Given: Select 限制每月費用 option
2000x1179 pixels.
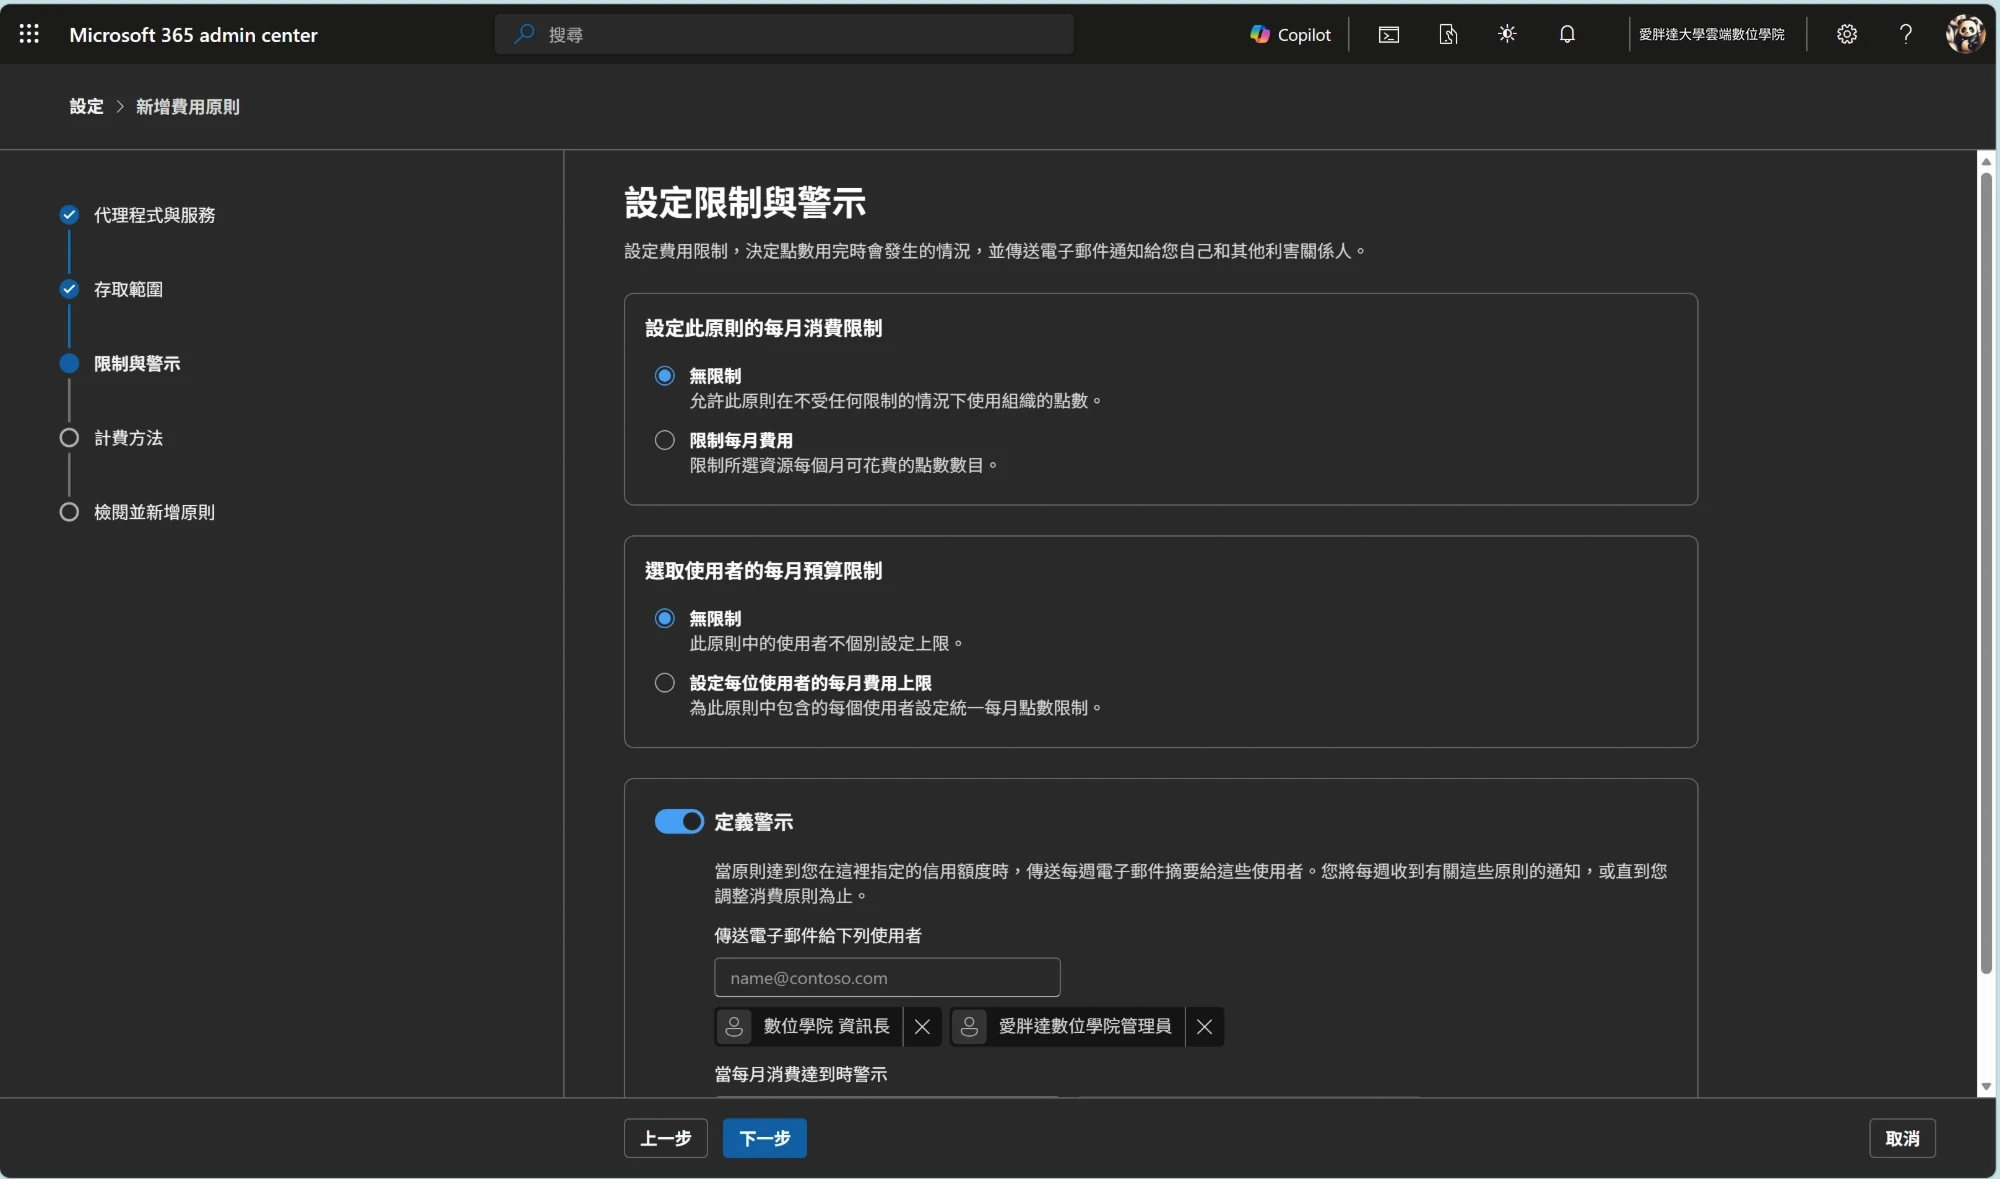Looking at the screenshot, I should tap(664, 440).
